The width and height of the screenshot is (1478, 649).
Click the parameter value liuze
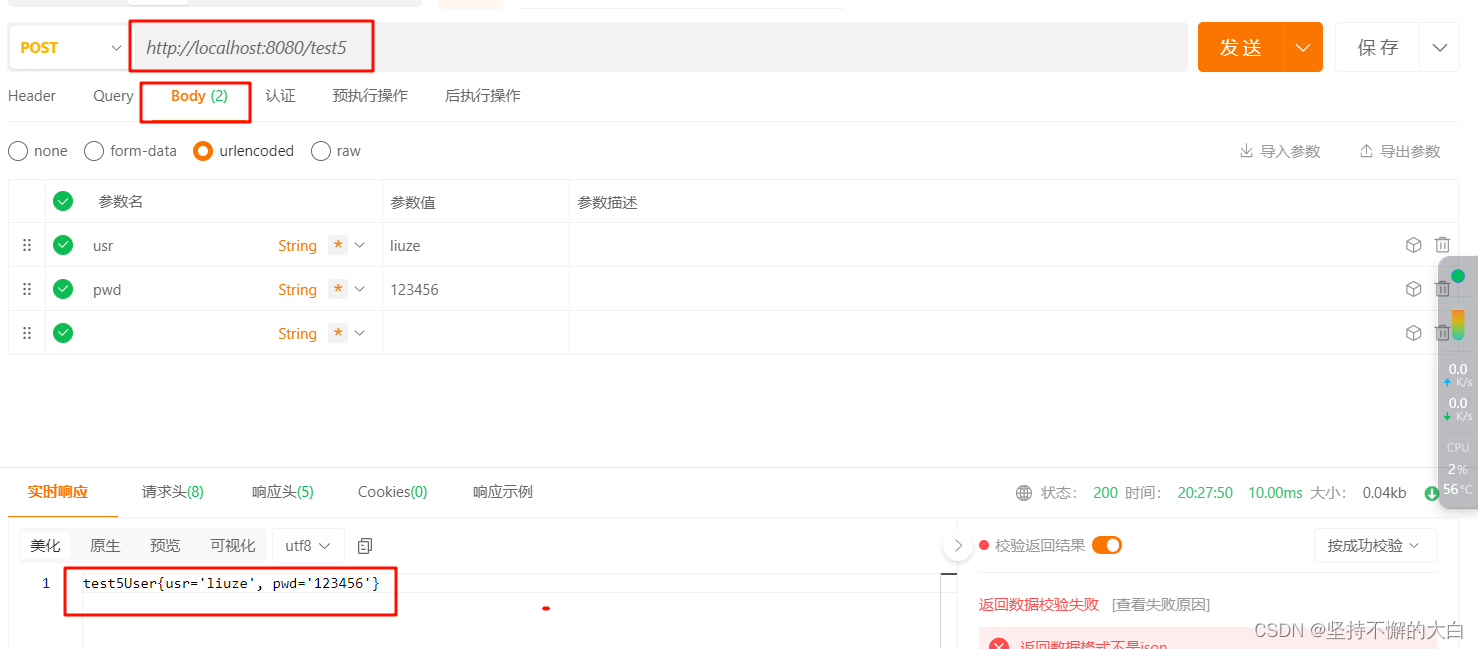point(405,246)
